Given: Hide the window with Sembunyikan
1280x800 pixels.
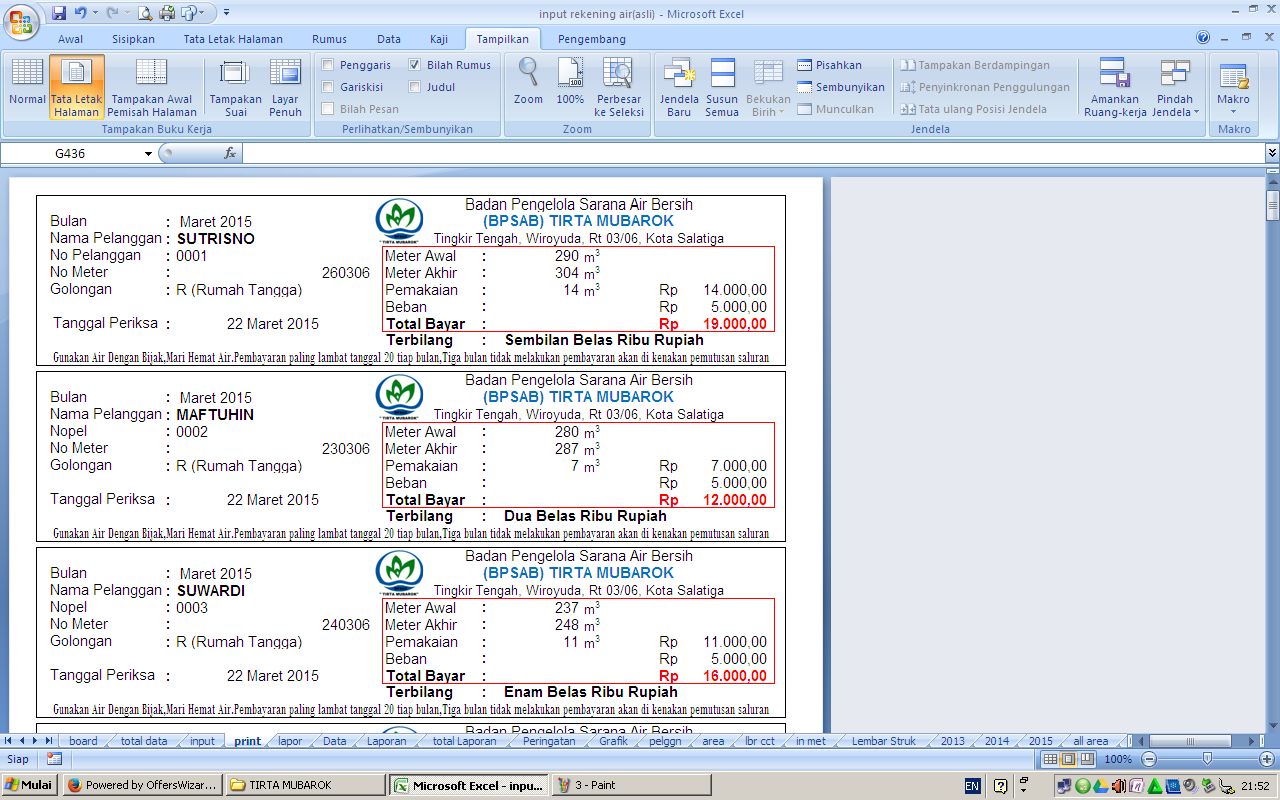Looking at the screenshot, I should click(x=841, y=87).
